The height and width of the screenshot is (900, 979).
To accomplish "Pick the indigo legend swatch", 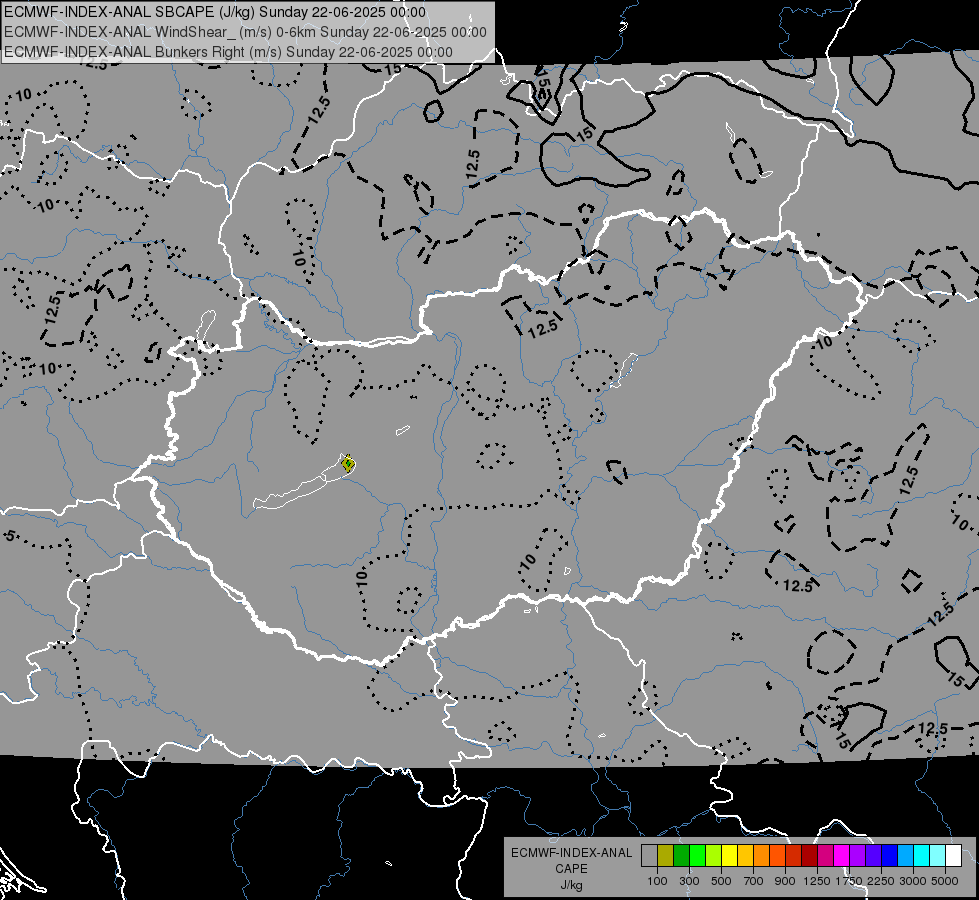I will 873,856.
